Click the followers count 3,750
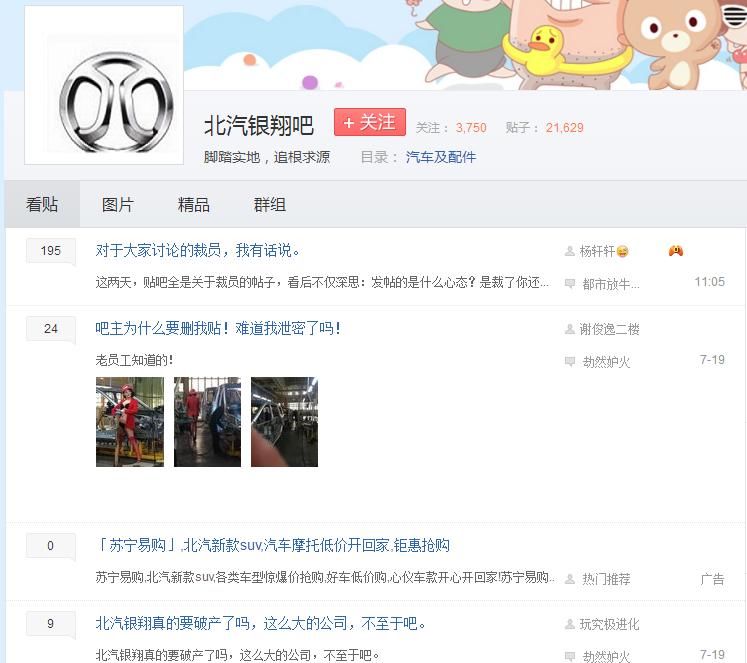Image resolution: width=747 pixels, height=663 pixels. [471, 128]
